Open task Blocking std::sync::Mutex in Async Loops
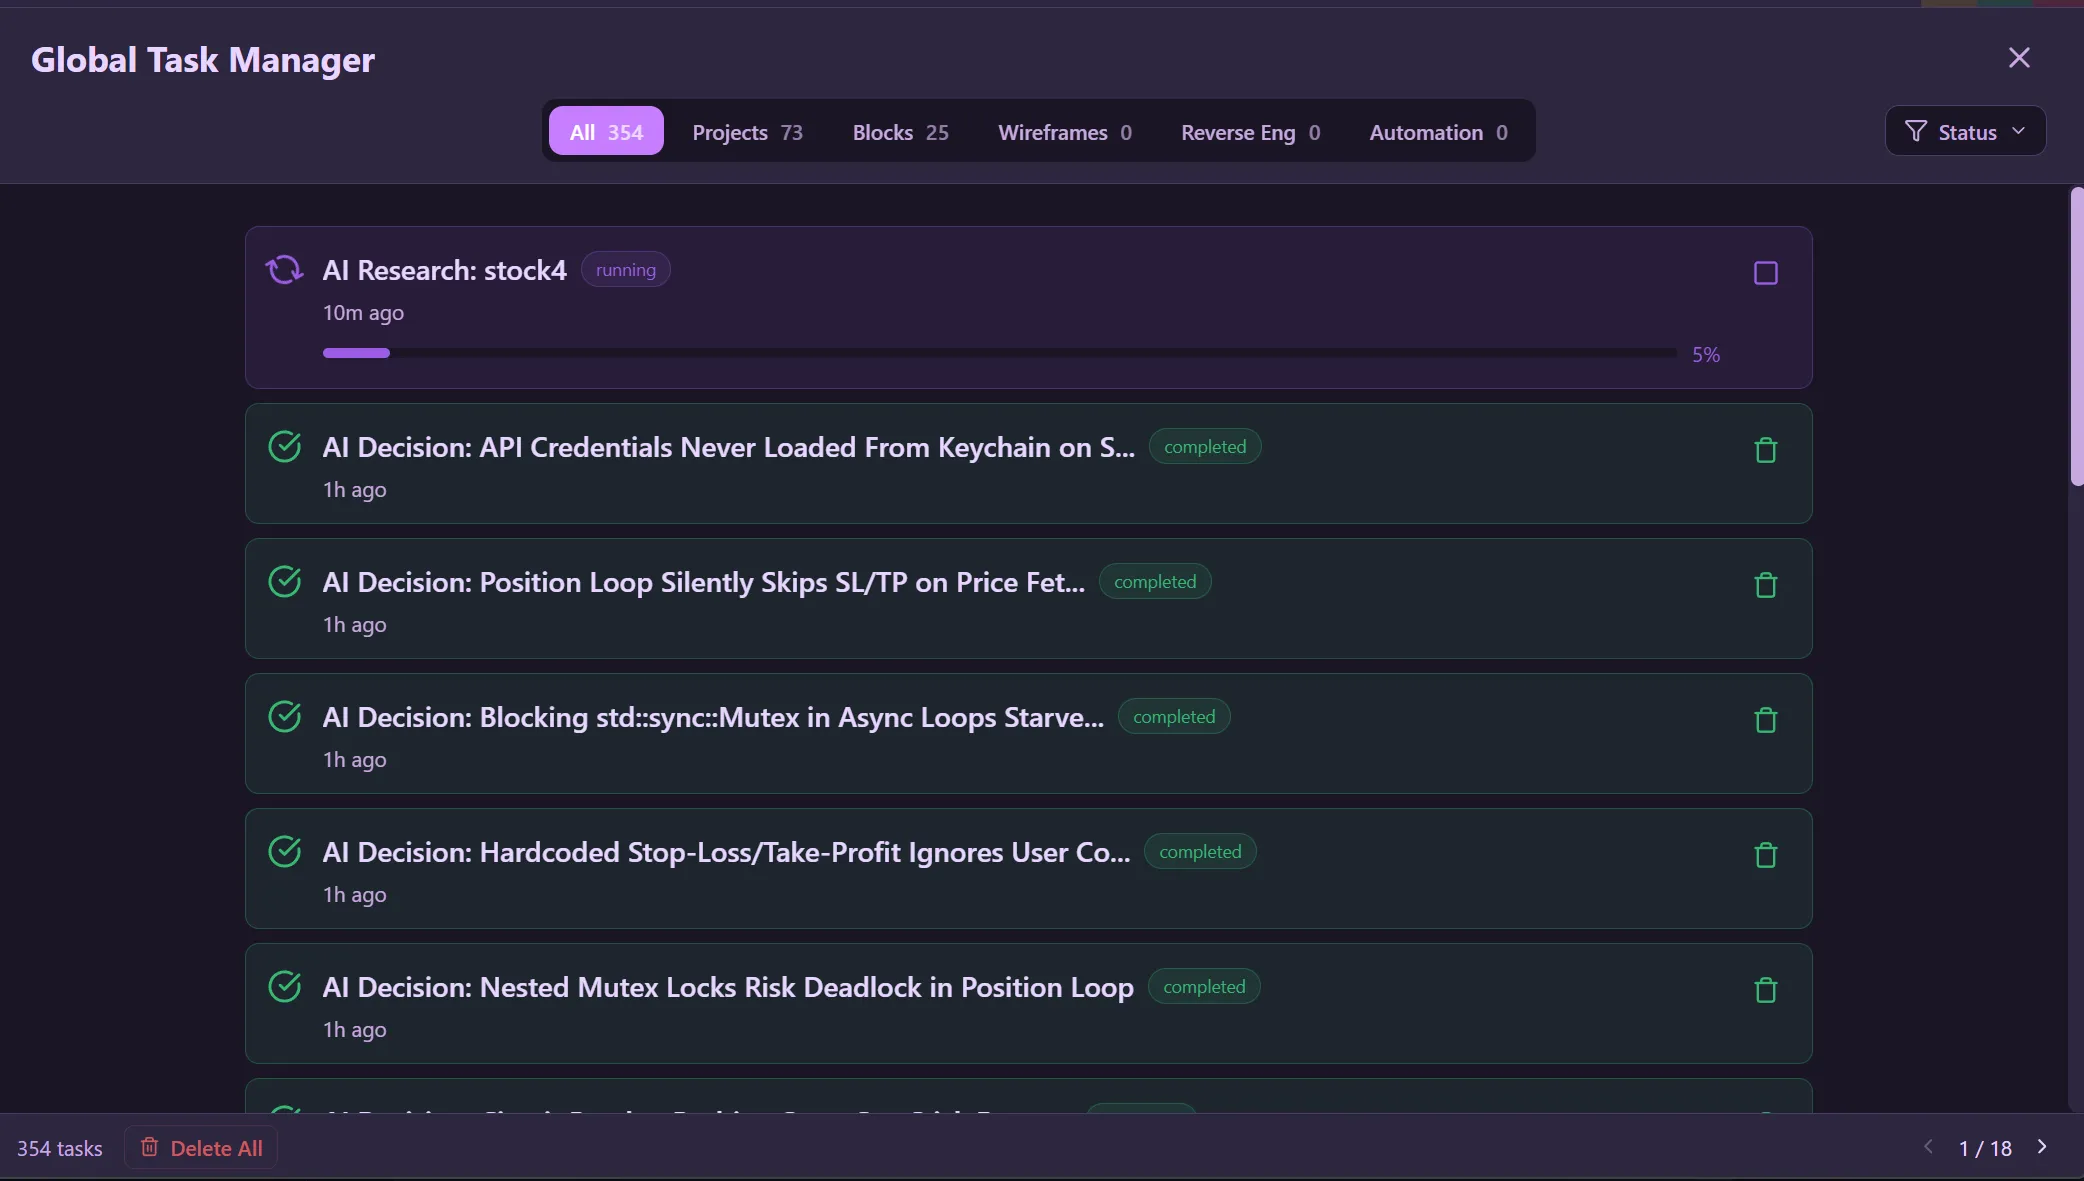The image size is (2084, 1181). coord(713,717)
